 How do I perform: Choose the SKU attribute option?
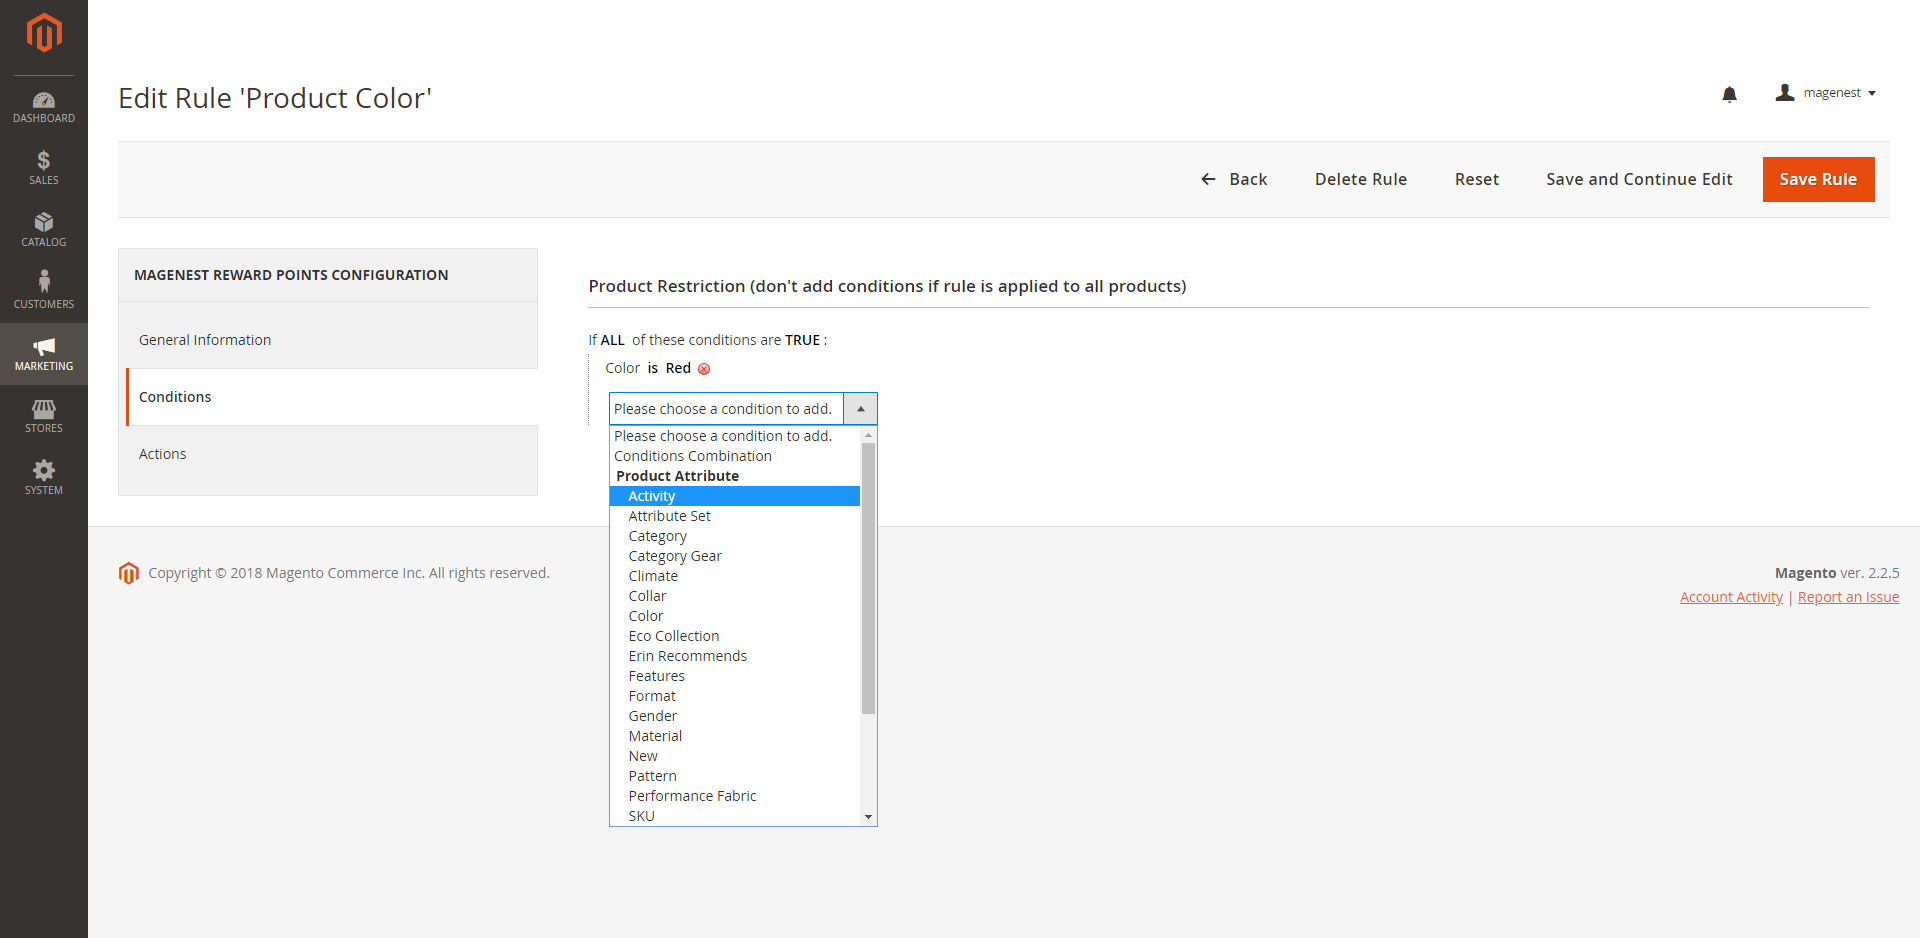tap(641, 816)
